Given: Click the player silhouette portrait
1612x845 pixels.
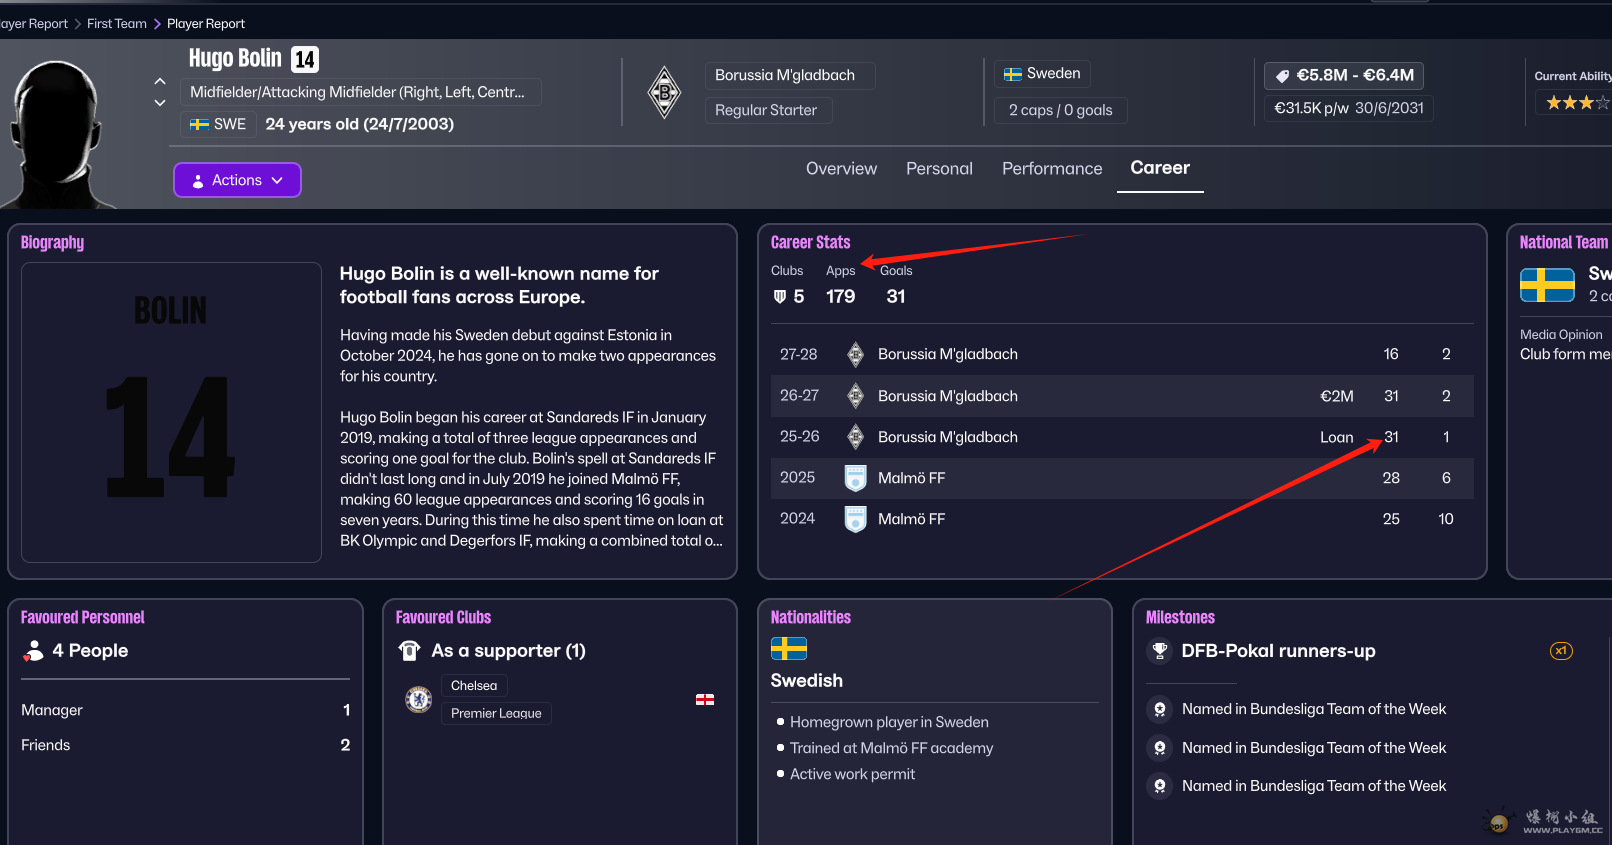Looking at the screenshot, I should pyautogui.click(x=58, y=133).
